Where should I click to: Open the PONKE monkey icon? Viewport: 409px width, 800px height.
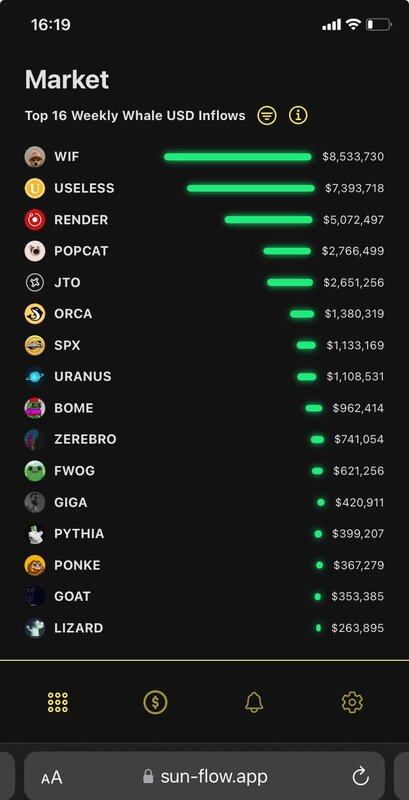[35, 565]
